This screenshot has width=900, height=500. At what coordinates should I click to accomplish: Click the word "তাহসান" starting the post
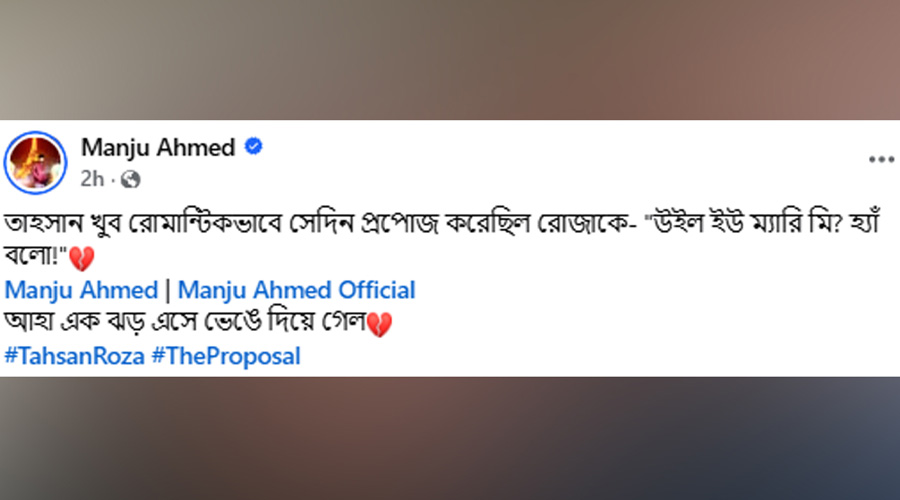(x=42, y=225)
